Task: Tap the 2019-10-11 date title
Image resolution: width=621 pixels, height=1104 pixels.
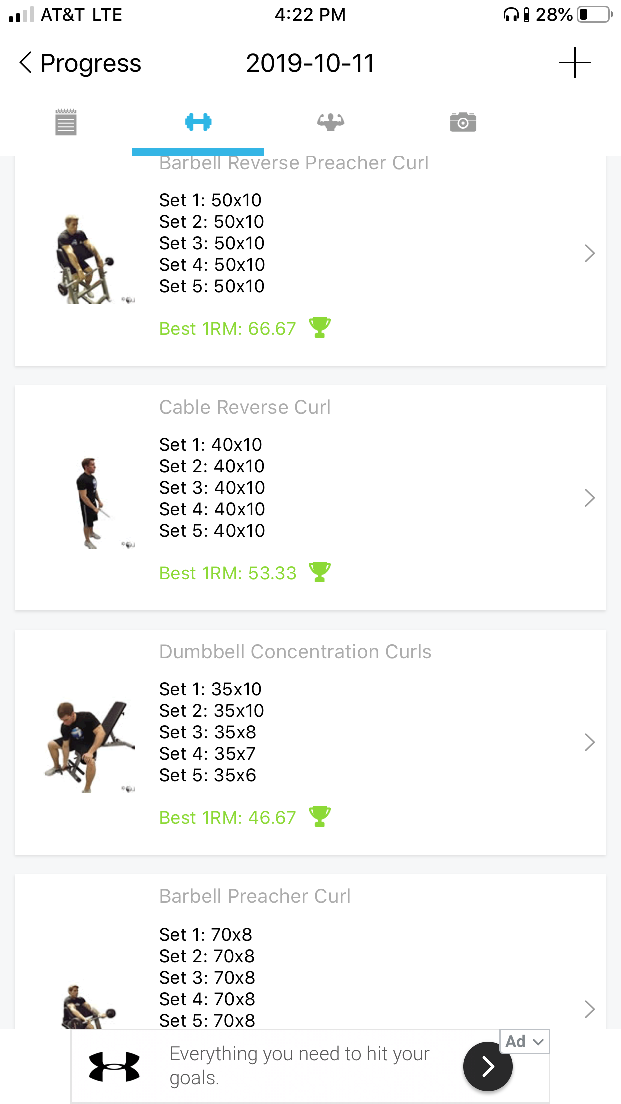Action: tap(310, 64)
